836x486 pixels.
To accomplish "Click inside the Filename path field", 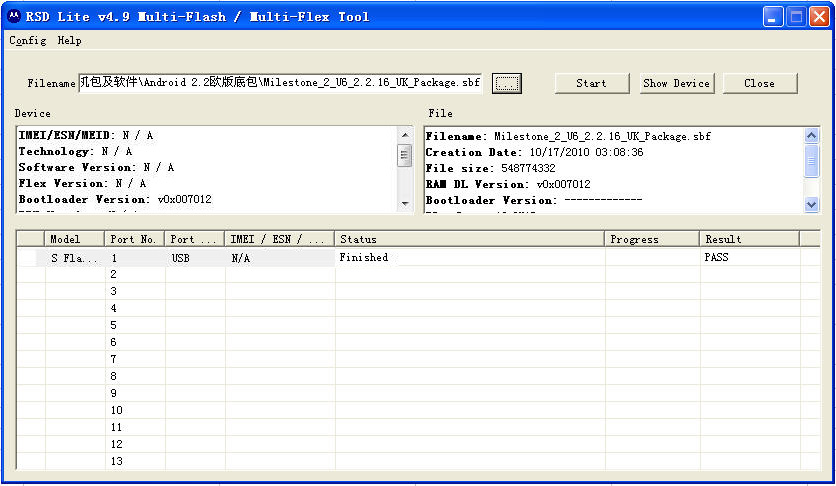I will coord(280,84).
